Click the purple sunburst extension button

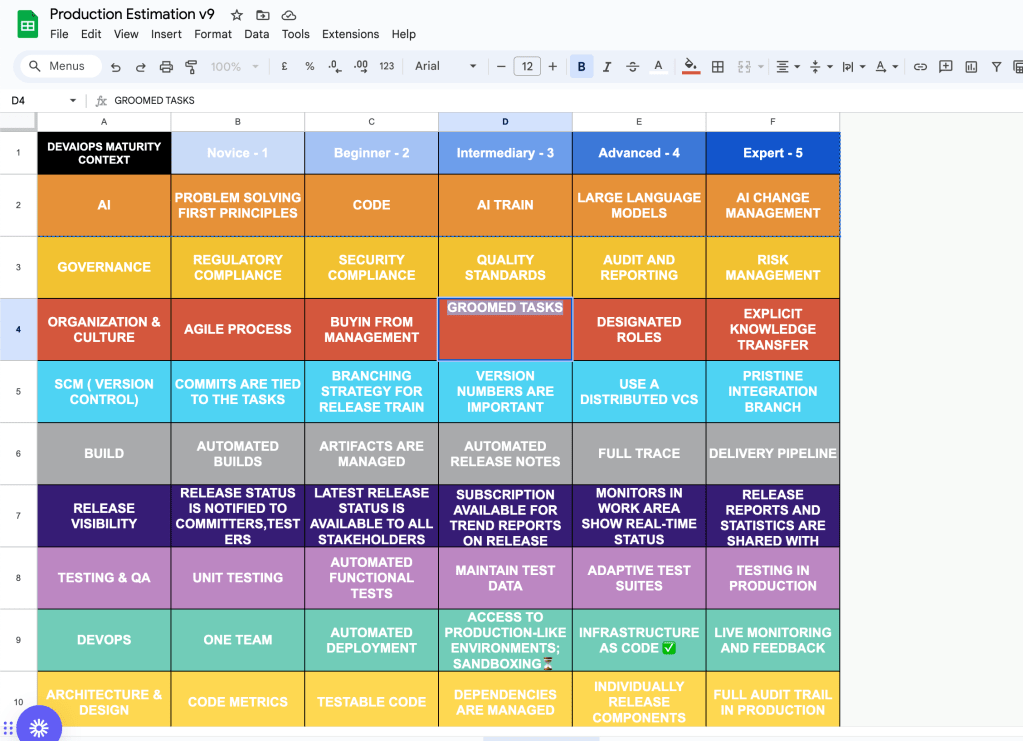39,727
